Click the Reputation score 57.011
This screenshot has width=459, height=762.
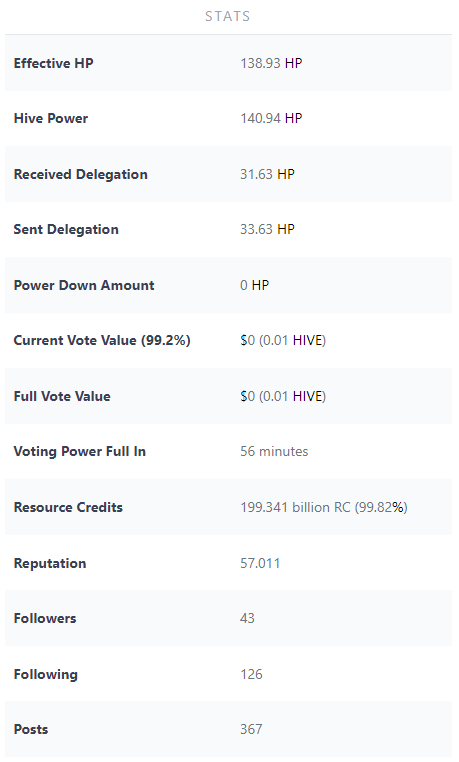point(260,563)
